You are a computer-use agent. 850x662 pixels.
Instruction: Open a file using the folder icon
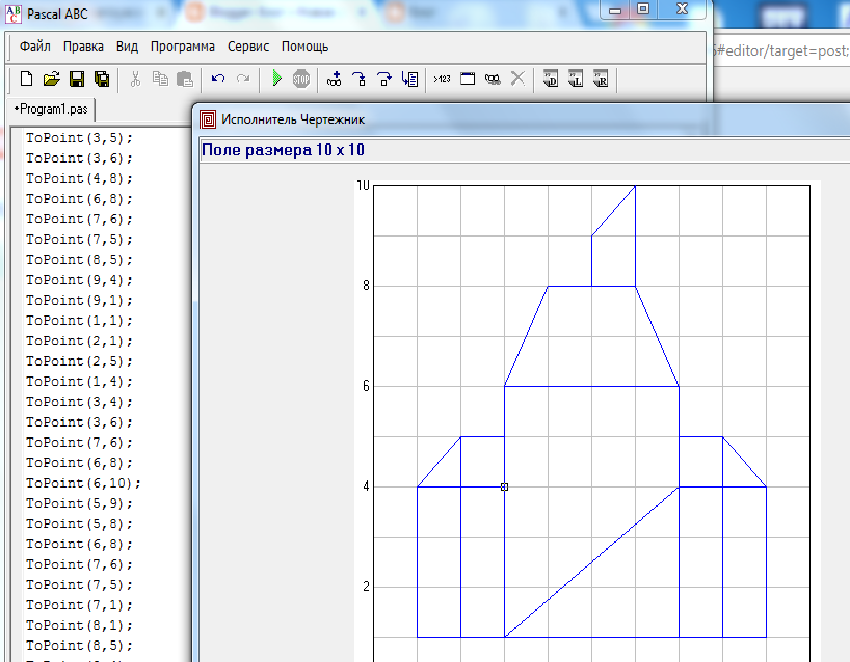coord(51,79)
